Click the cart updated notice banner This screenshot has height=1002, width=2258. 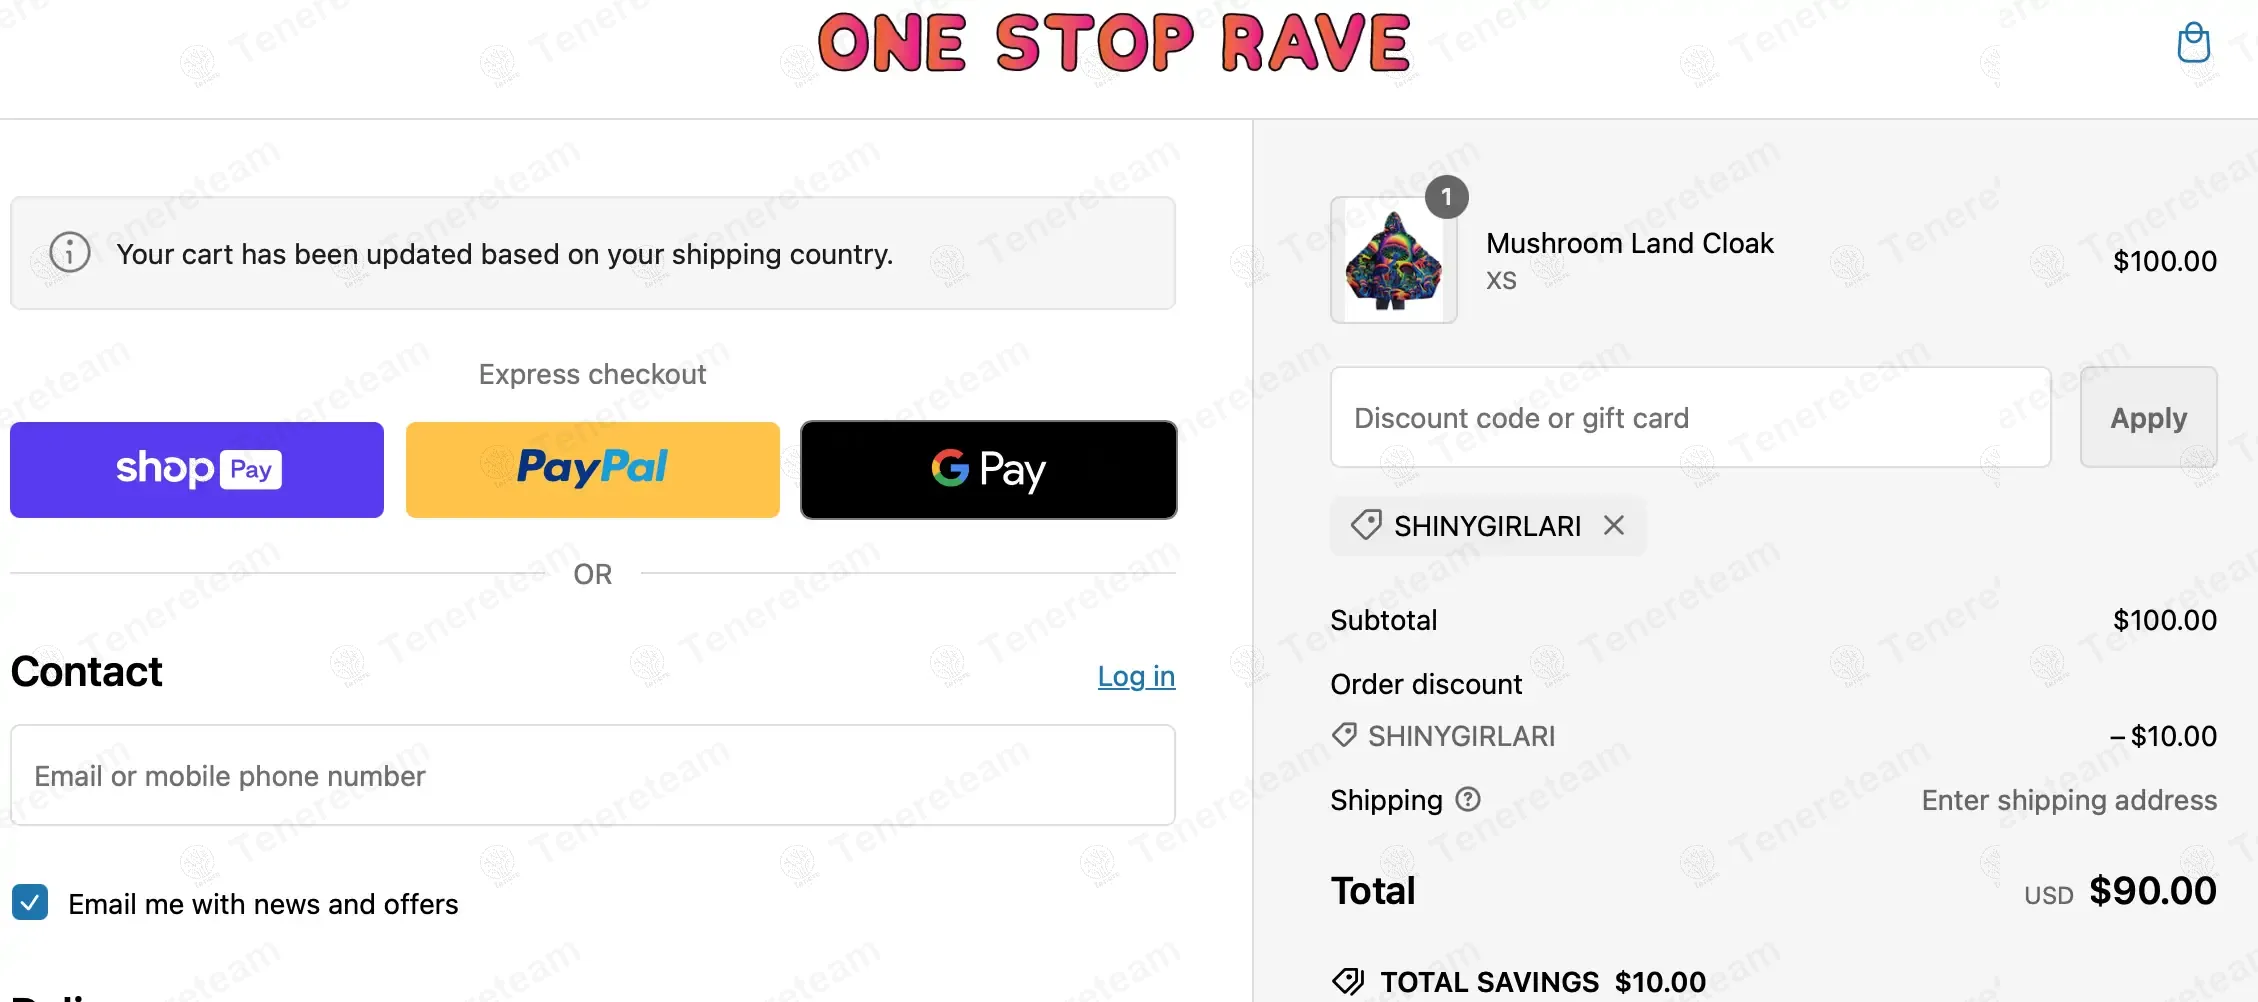tap(592, 253)
